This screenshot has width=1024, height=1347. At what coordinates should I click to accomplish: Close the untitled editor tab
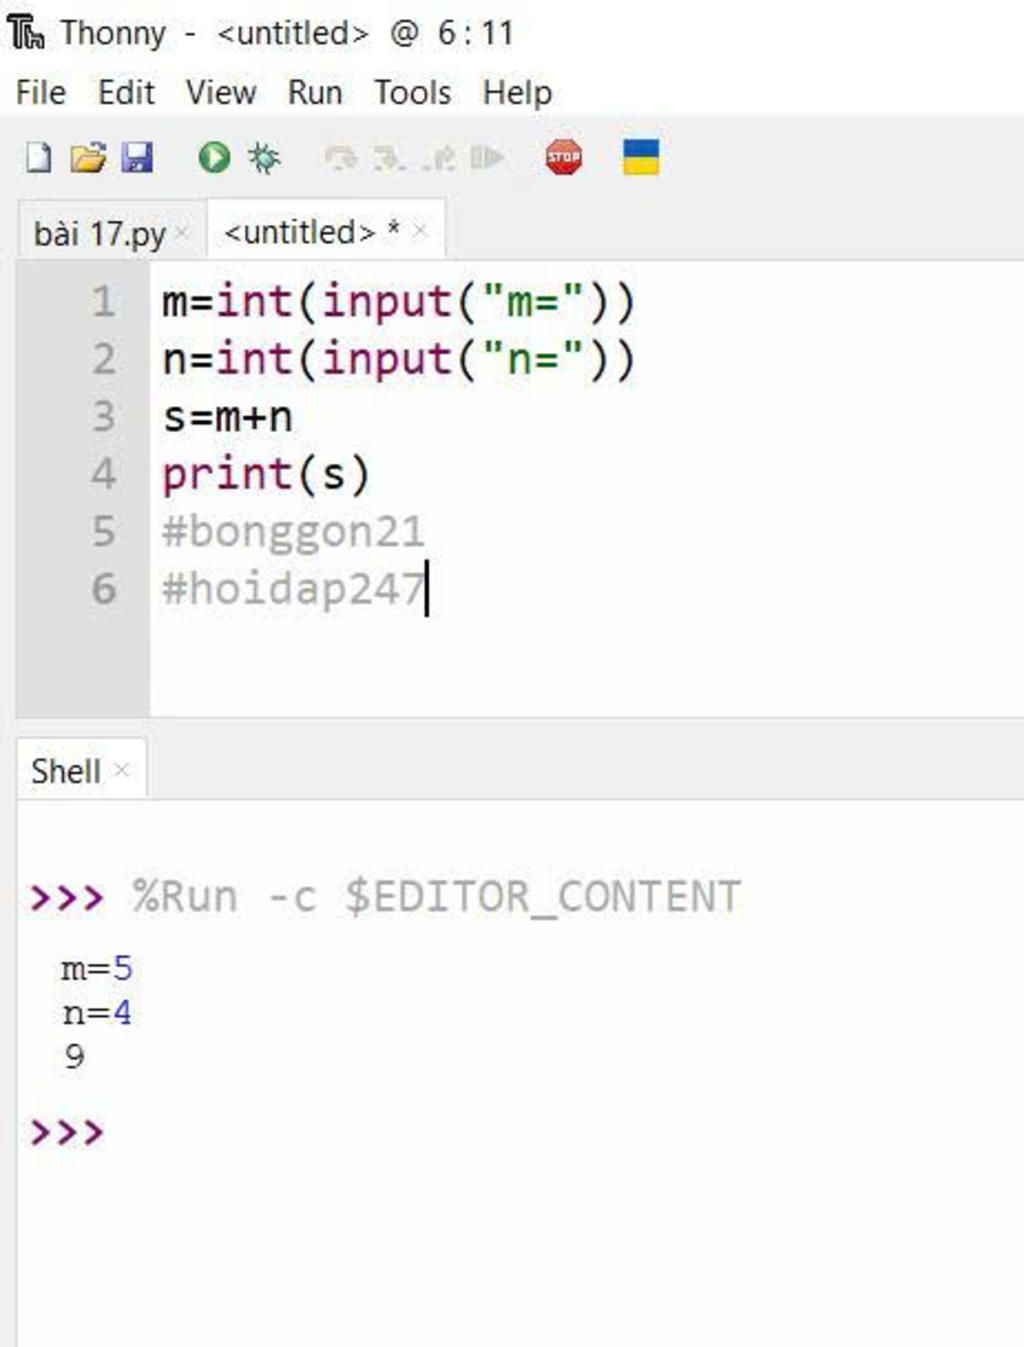[x=420, y=232]
